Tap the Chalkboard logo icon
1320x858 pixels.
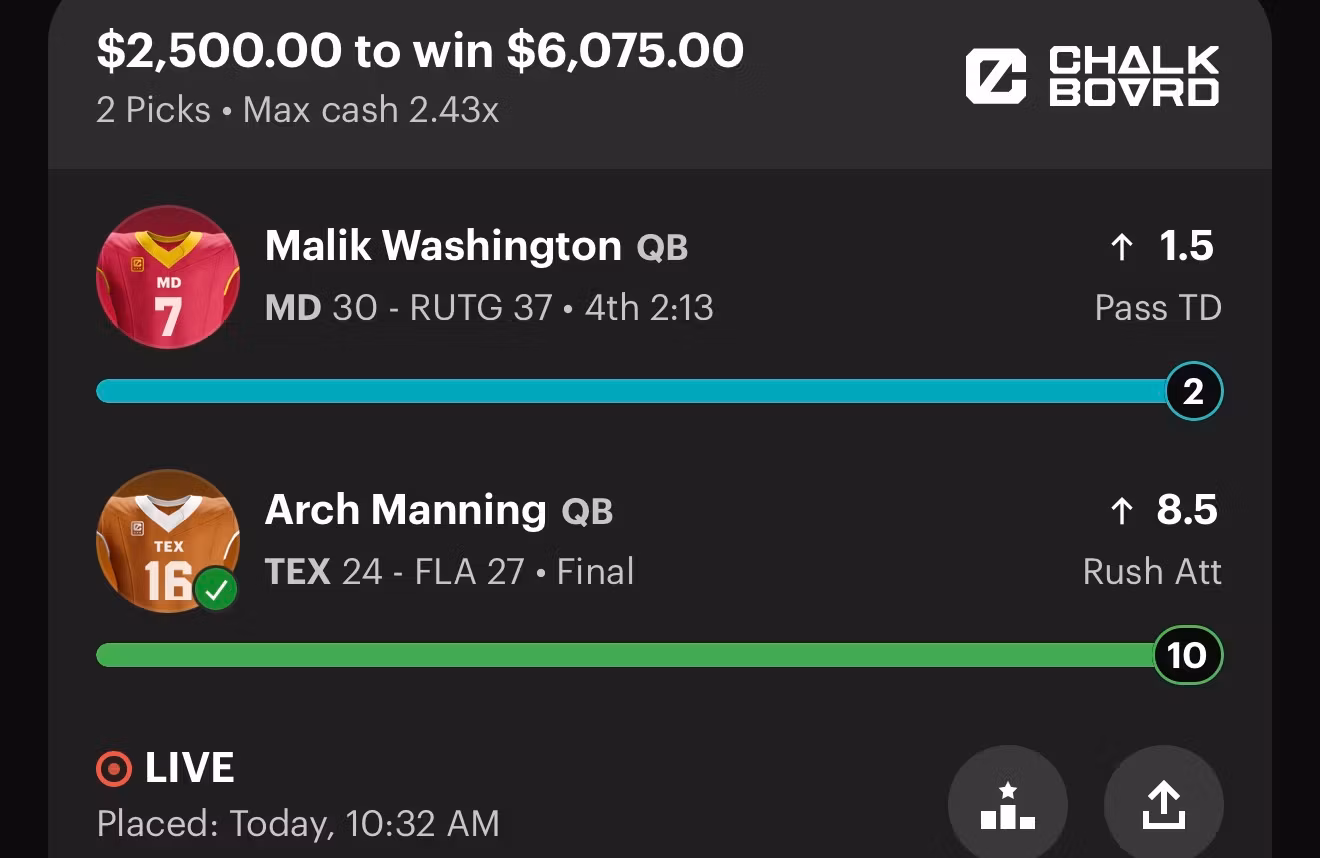(x=995, y=76)
